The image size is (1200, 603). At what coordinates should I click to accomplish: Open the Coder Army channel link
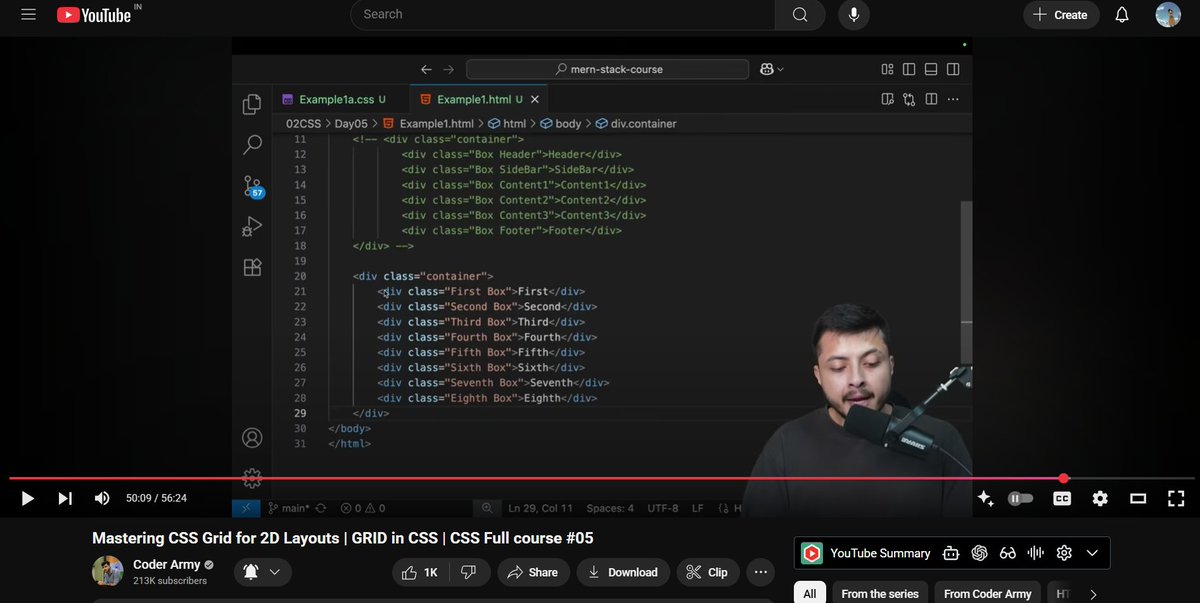pos(166,563)
